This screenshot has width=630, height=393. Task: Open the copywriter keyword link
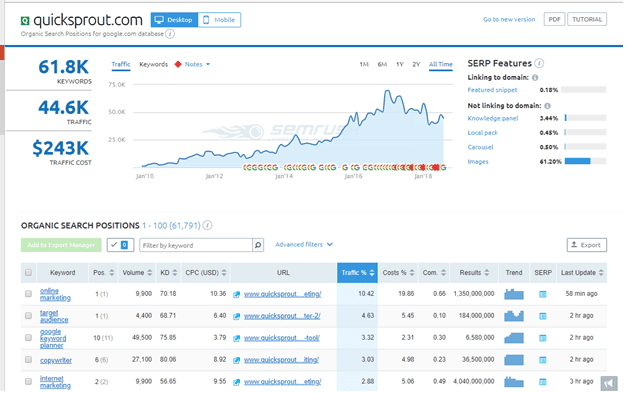coord(56,360)
